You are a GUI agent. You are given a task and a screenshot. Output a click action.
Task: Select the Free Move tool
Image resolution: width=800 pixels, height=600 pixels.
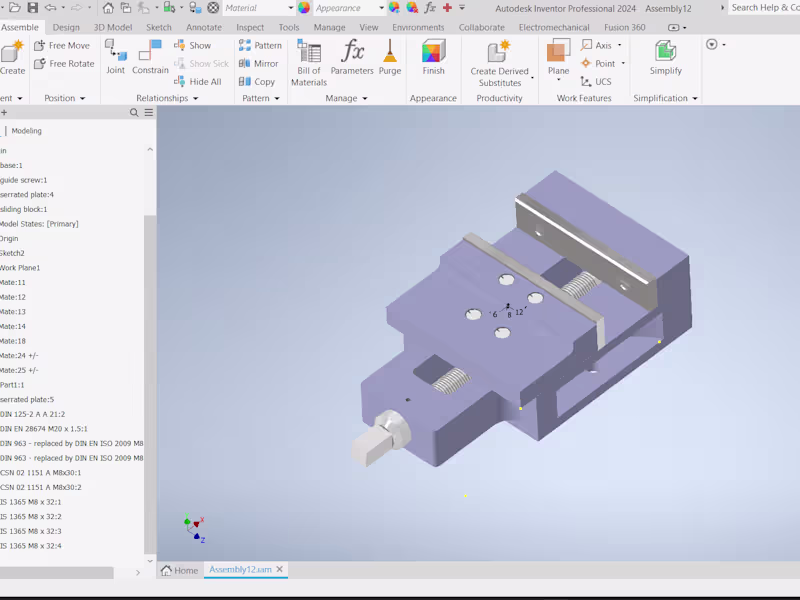pos(62,45)
